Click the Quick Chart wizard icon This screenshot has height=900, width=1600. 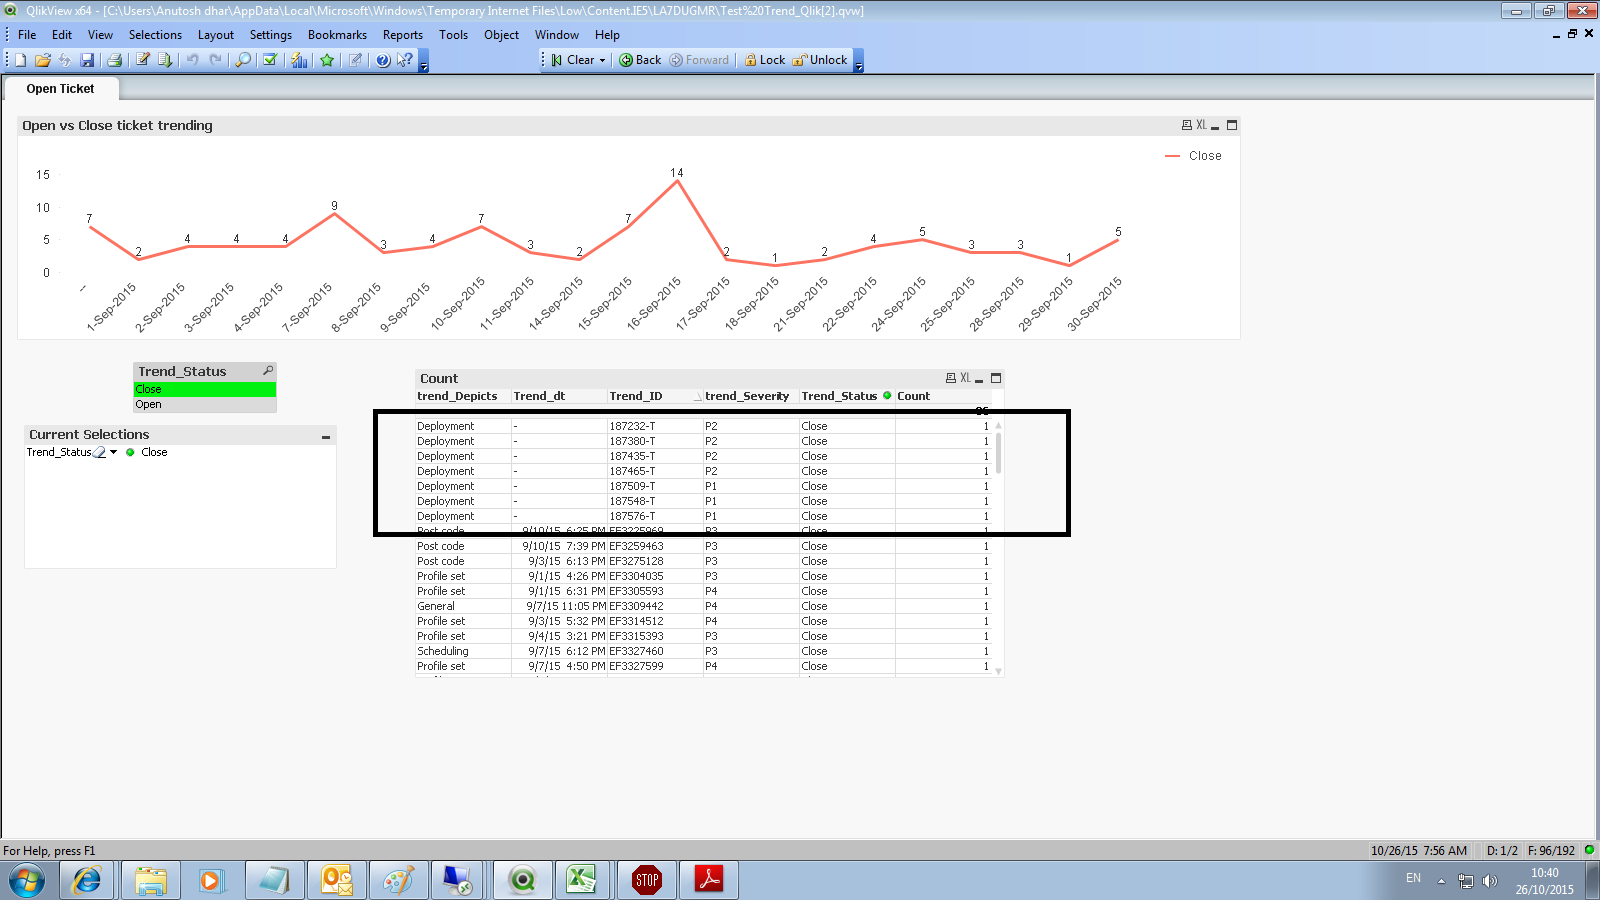tap(299, 60)
